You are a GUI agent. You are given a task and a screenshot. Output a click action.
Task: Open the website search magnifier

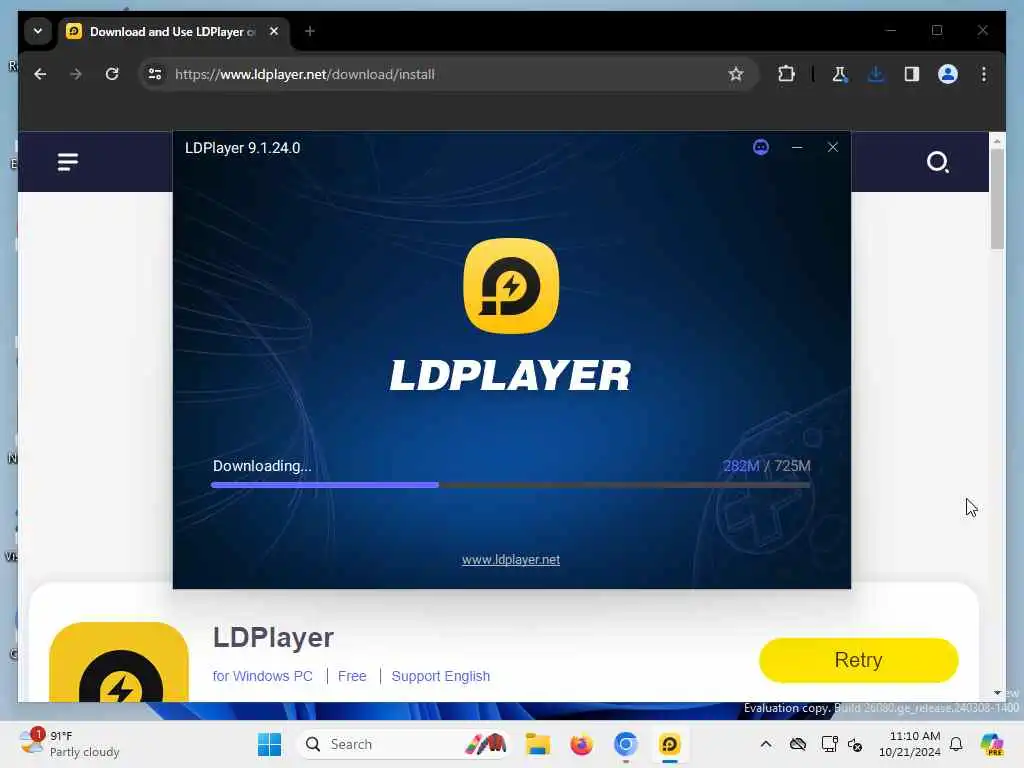938,162
